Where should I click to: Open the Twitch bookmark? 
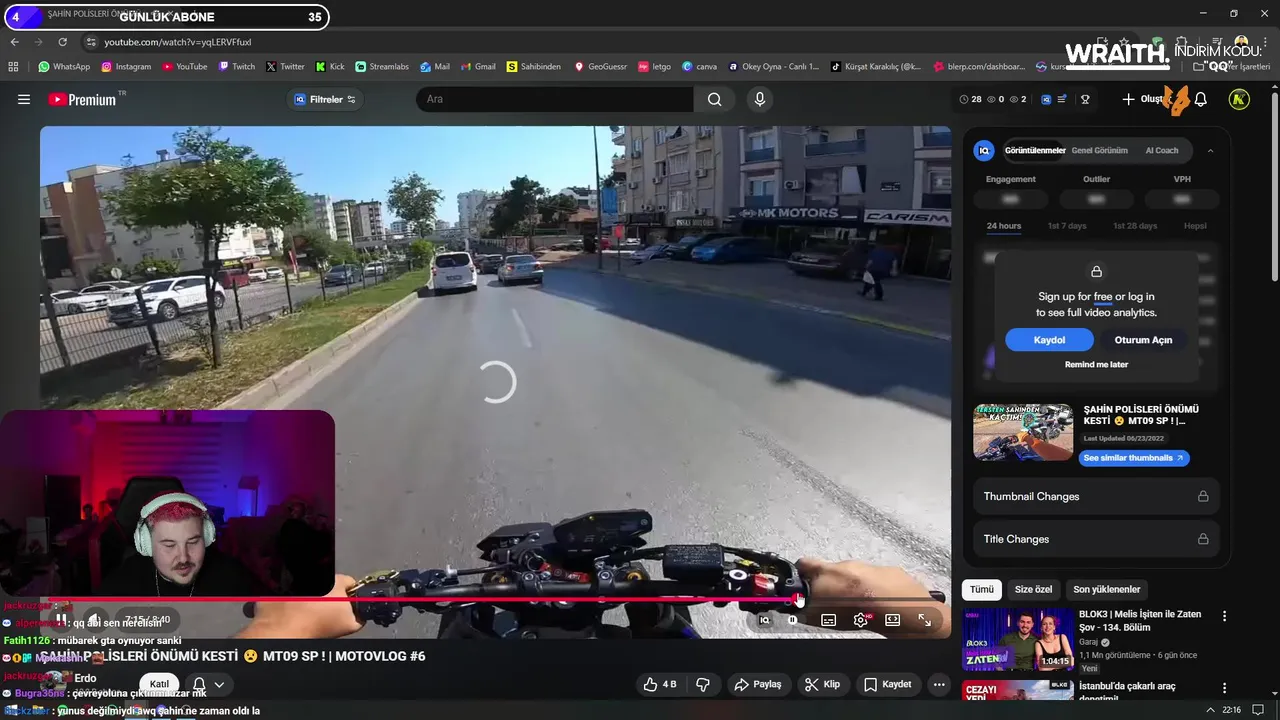coord(237,67)
